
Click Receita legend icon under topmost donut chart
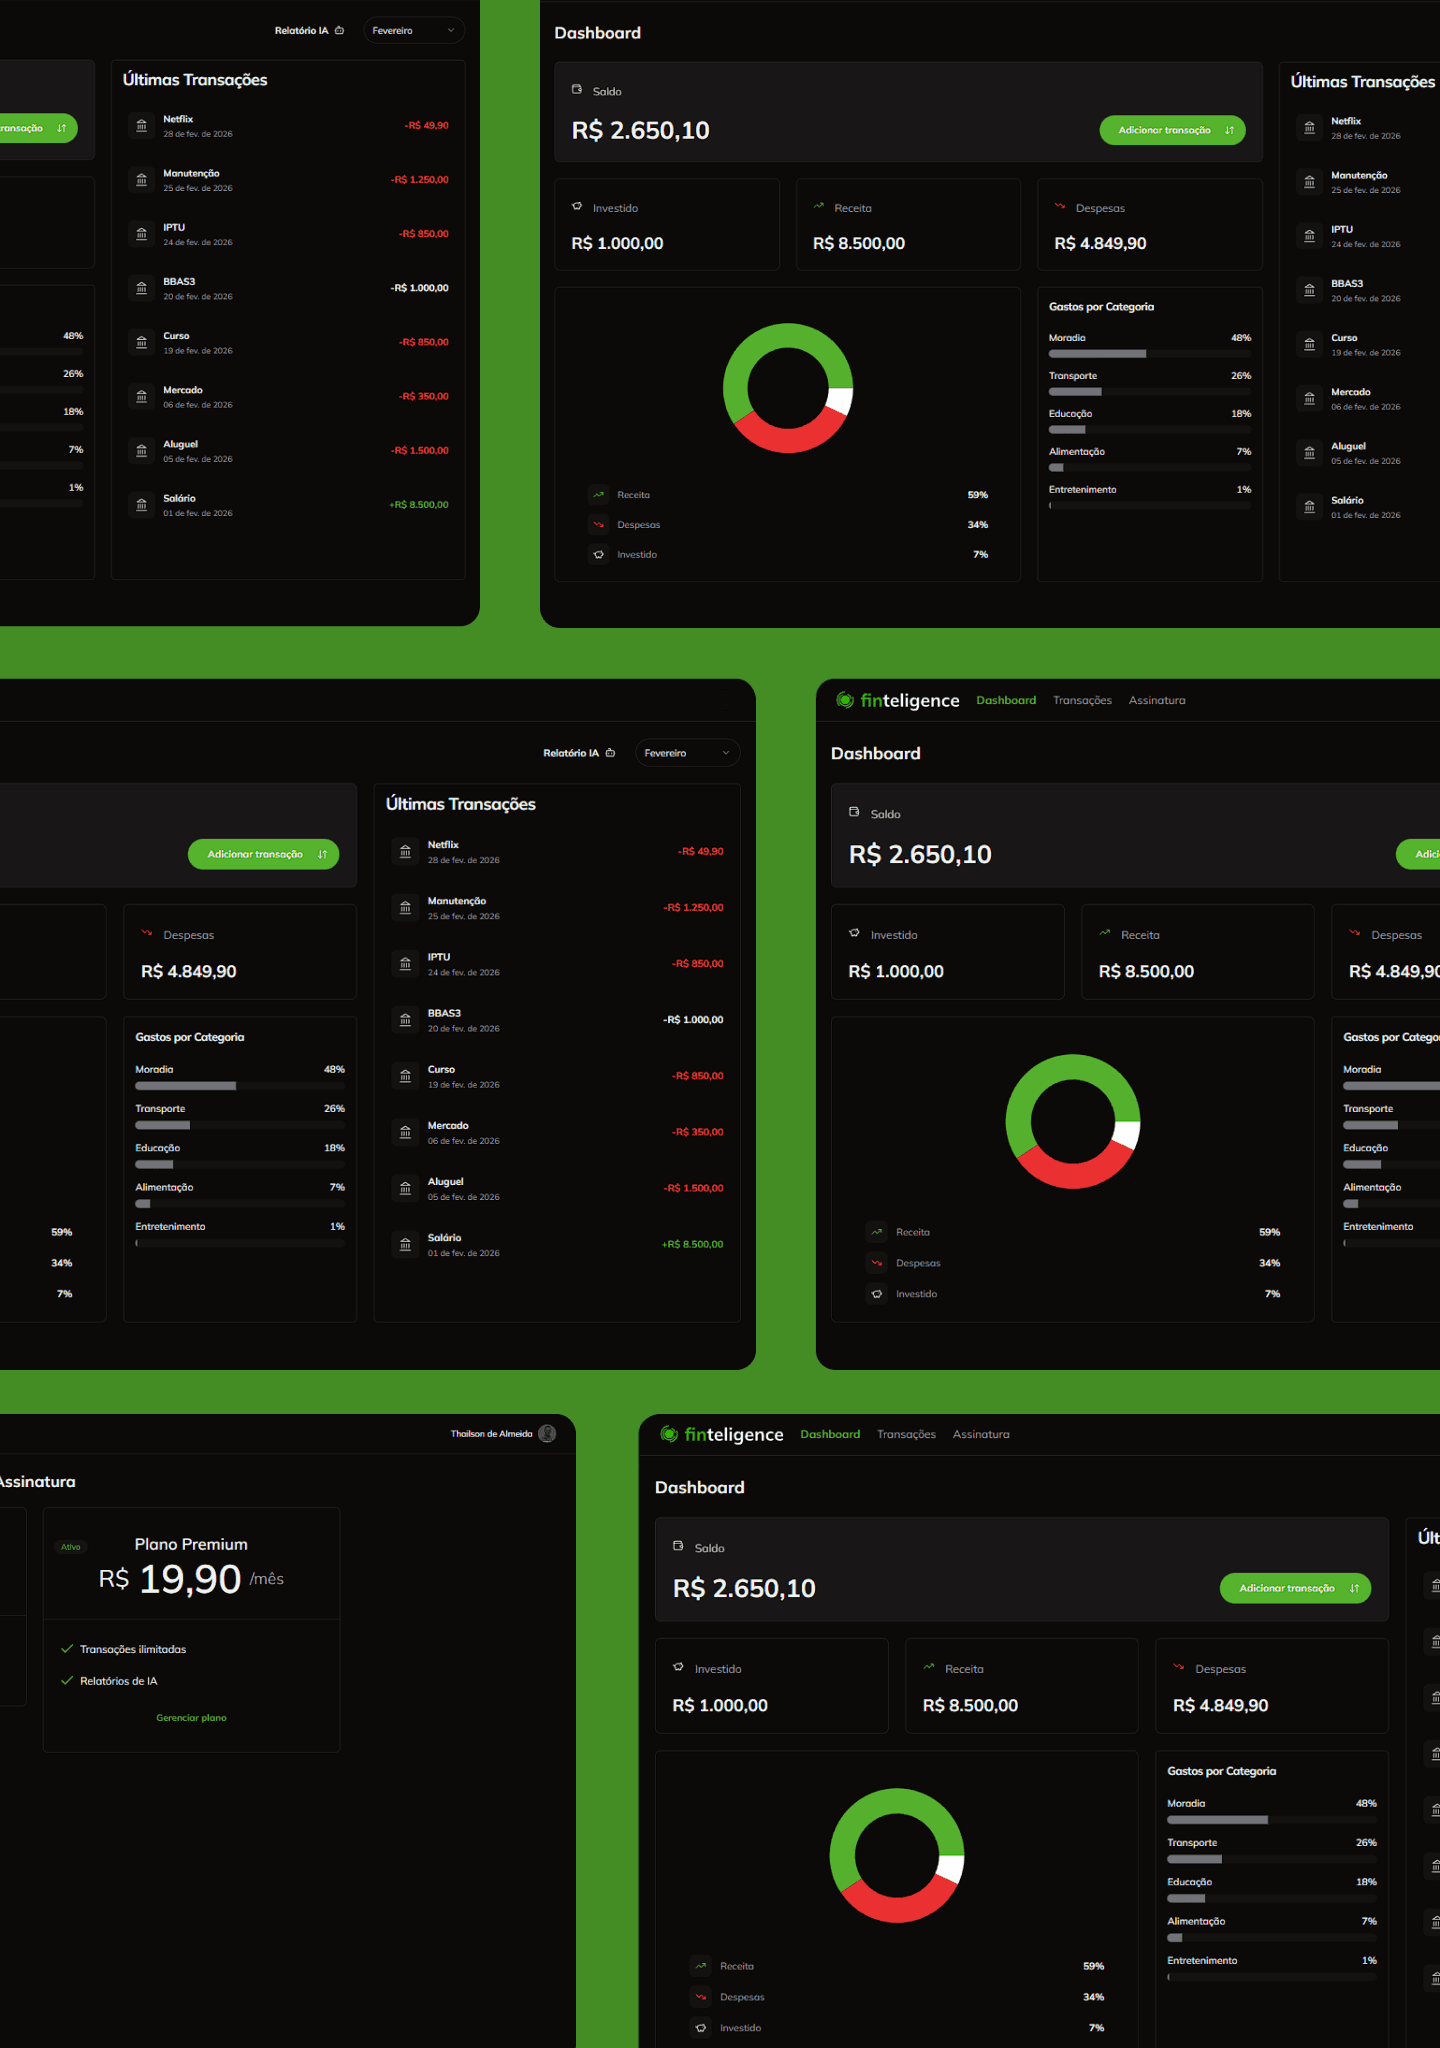[598, 495]
